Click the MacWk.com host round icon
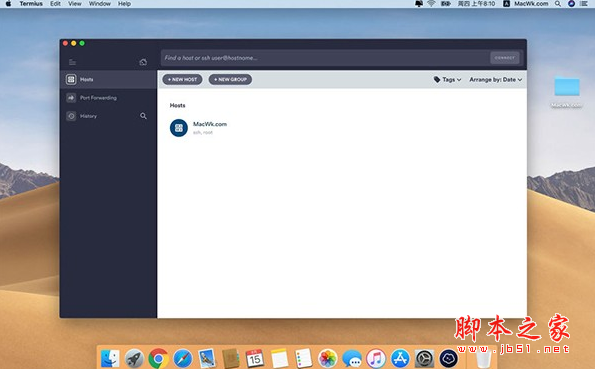The width and height of the screenshot is (595, 369). click(x=179, y=128)
